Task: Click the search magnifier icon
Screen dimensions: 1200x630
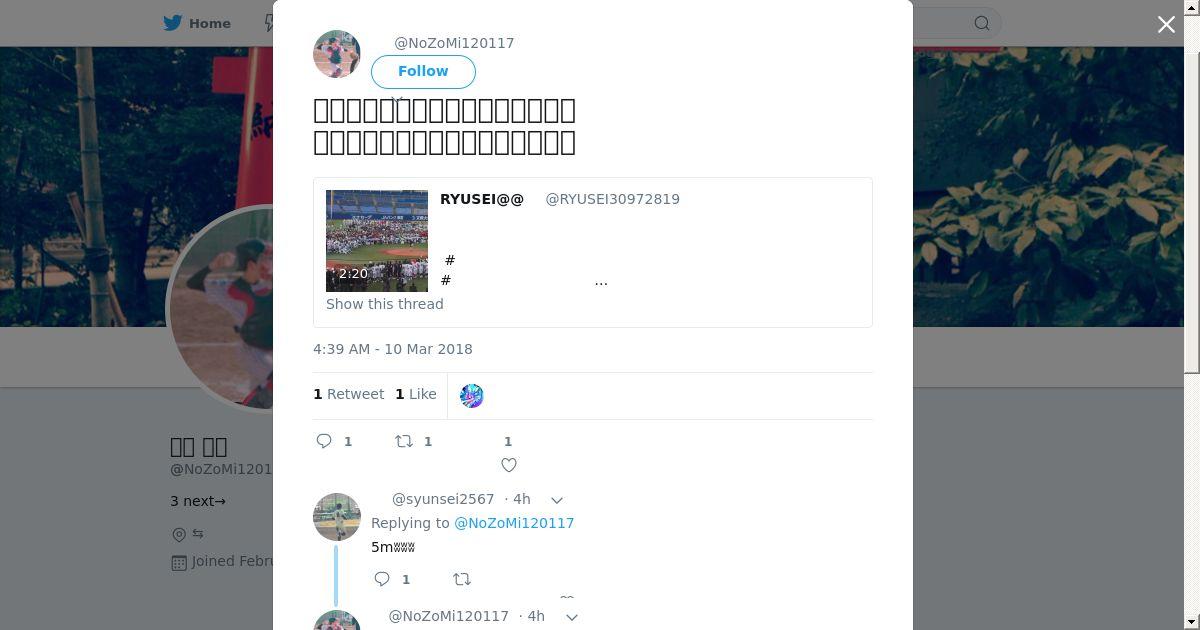Action: point(982,23)
